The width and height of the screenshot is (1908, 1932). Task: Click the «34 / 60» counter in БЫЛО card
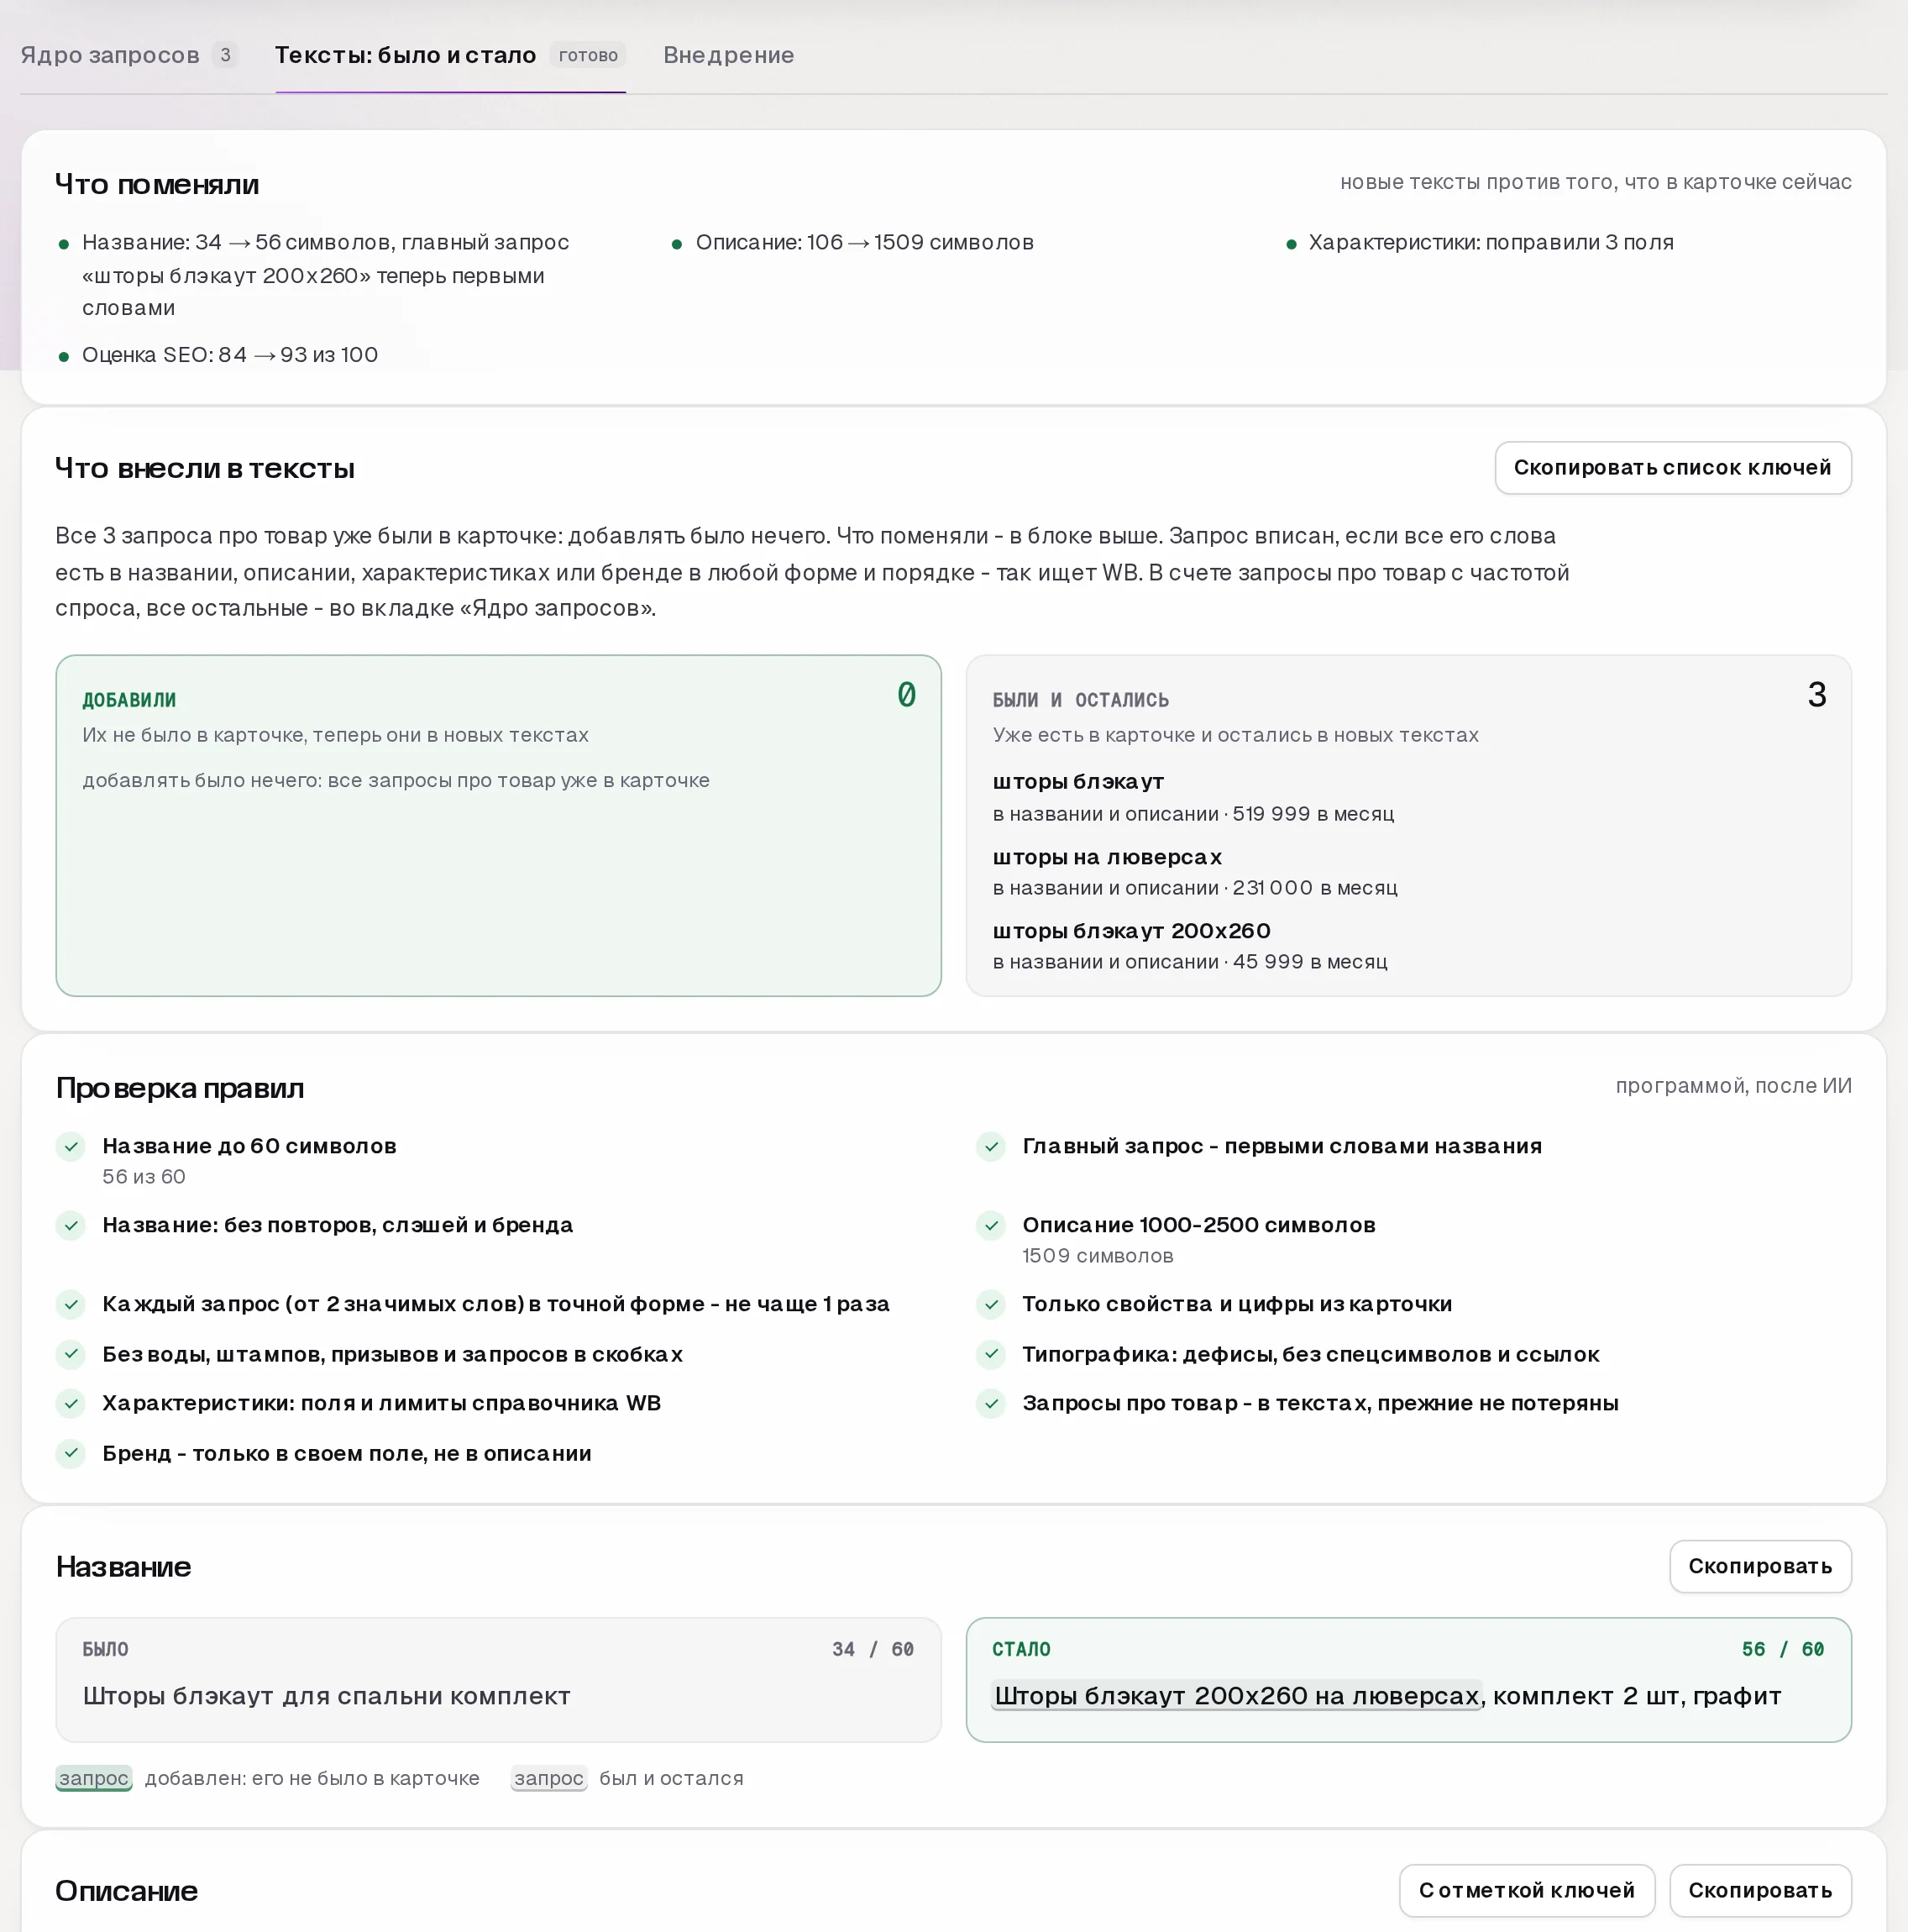coord(873,1649)
